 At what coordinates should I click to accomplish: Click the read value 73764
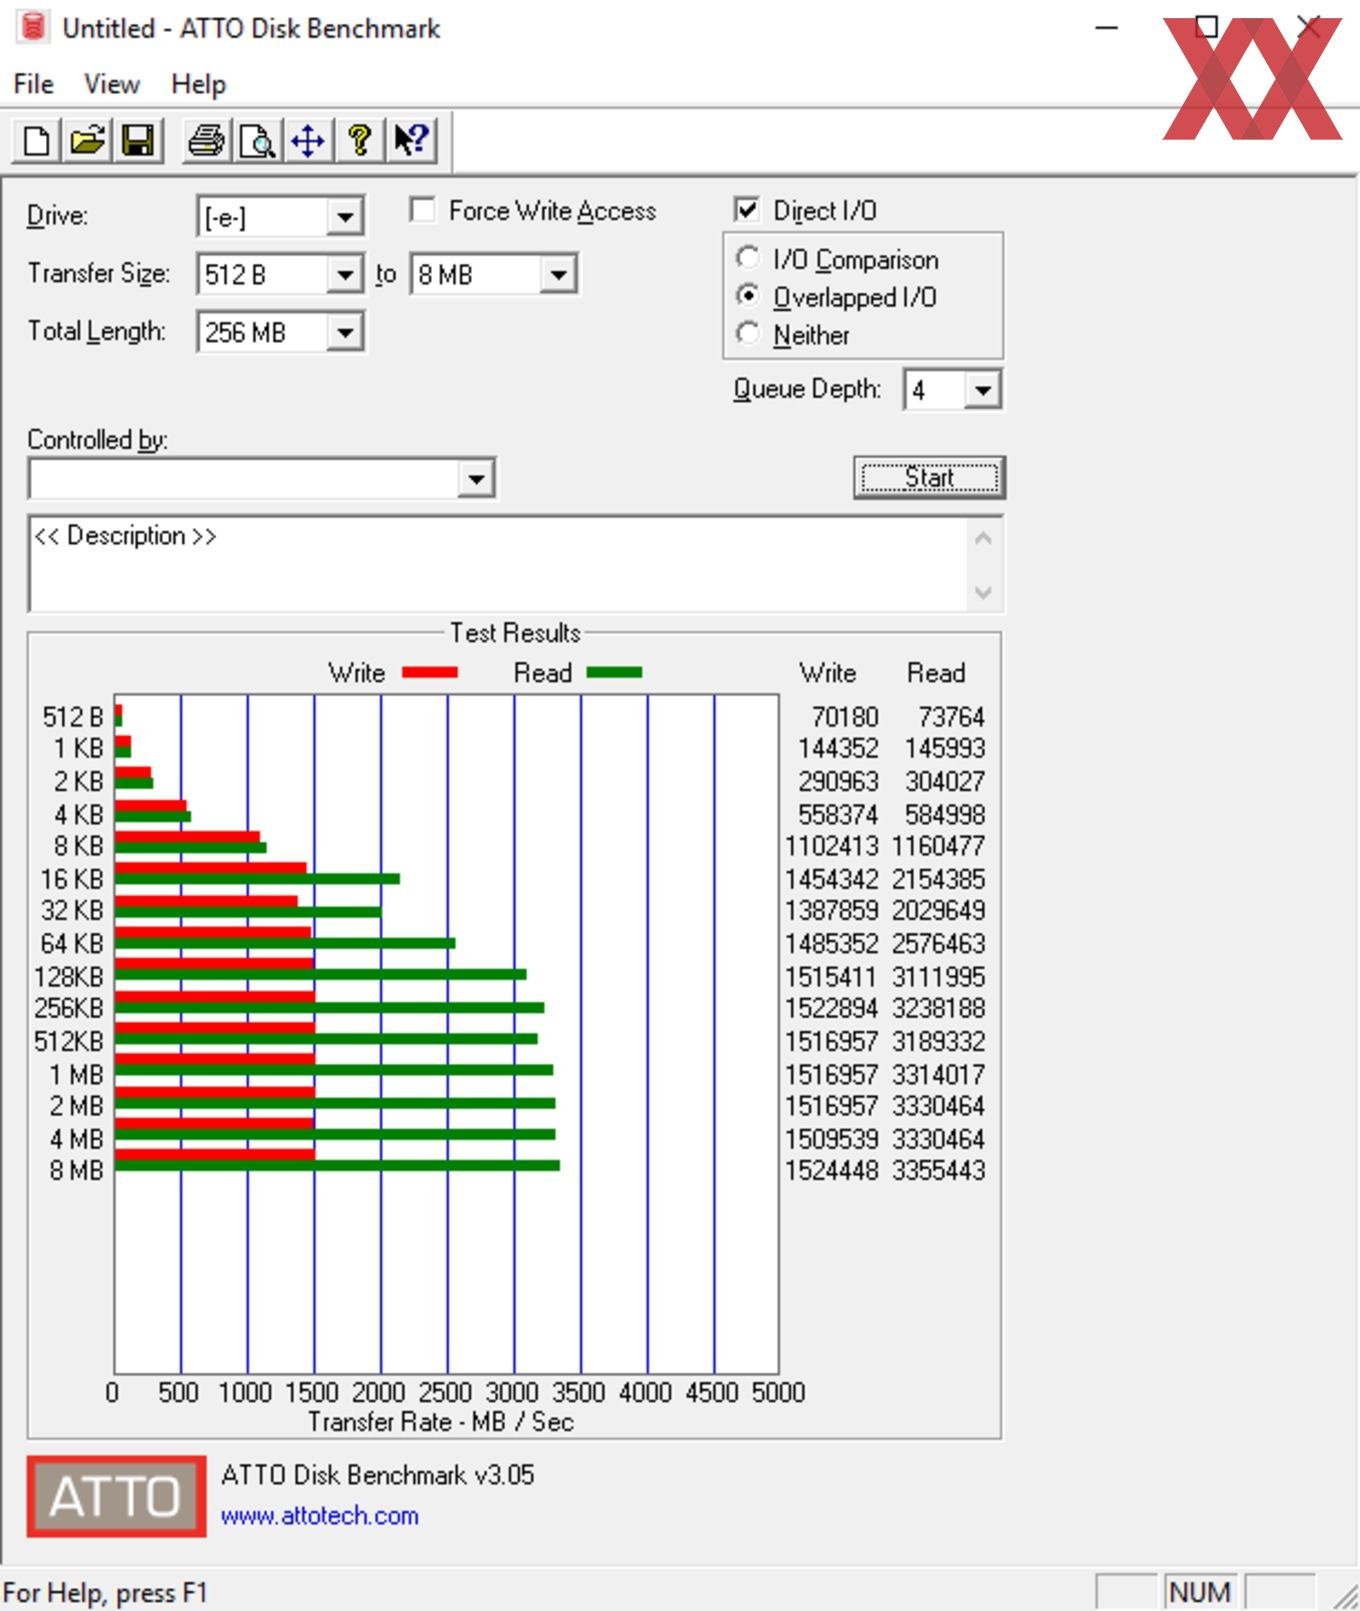coord(951,717)
